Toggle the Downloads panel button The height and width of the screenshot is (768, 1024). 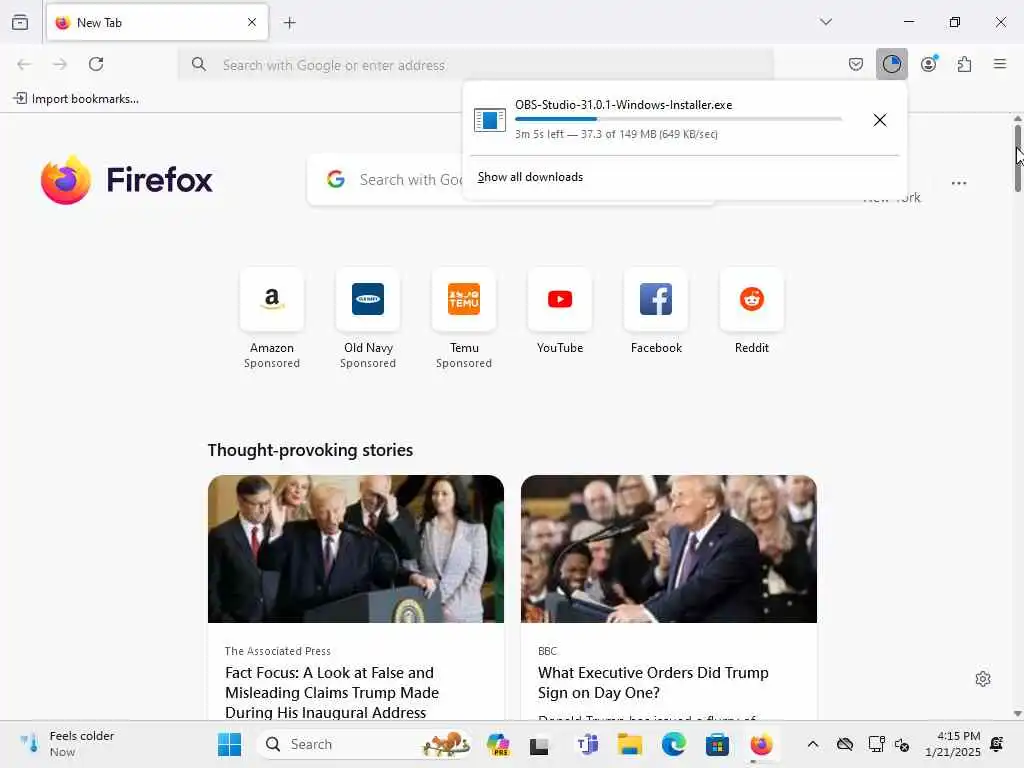[891, 64]
